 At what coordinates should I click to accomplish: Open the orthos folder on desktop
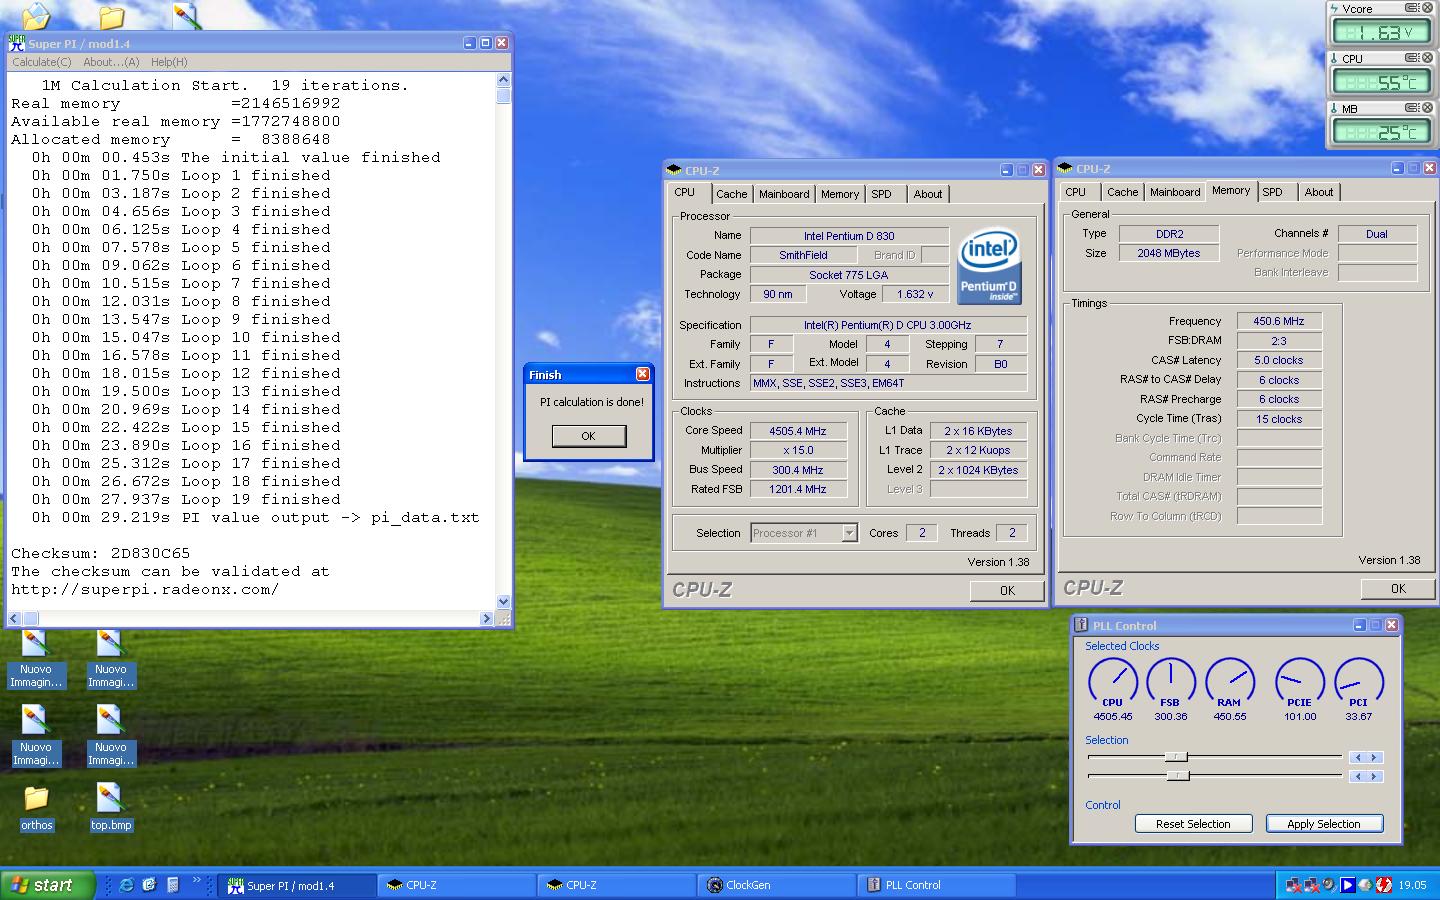pos(36,808)
